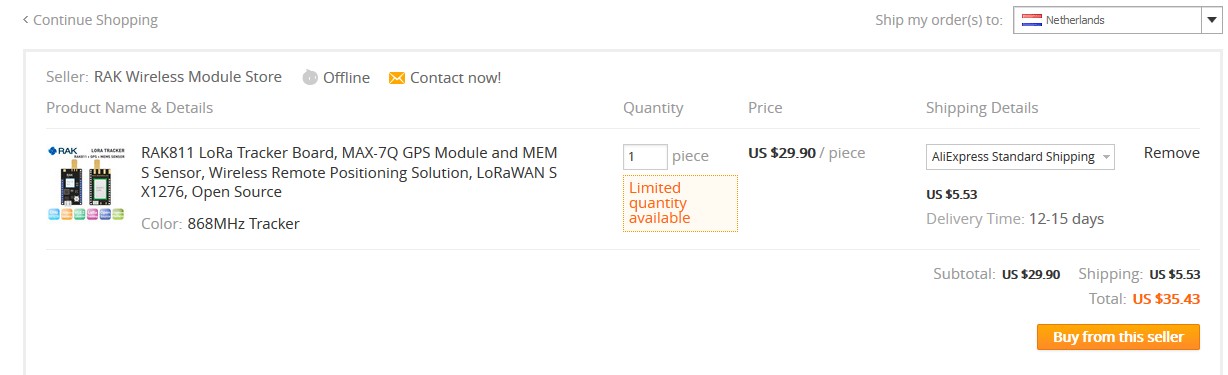Click the Offline status icon

click(310, 78)
